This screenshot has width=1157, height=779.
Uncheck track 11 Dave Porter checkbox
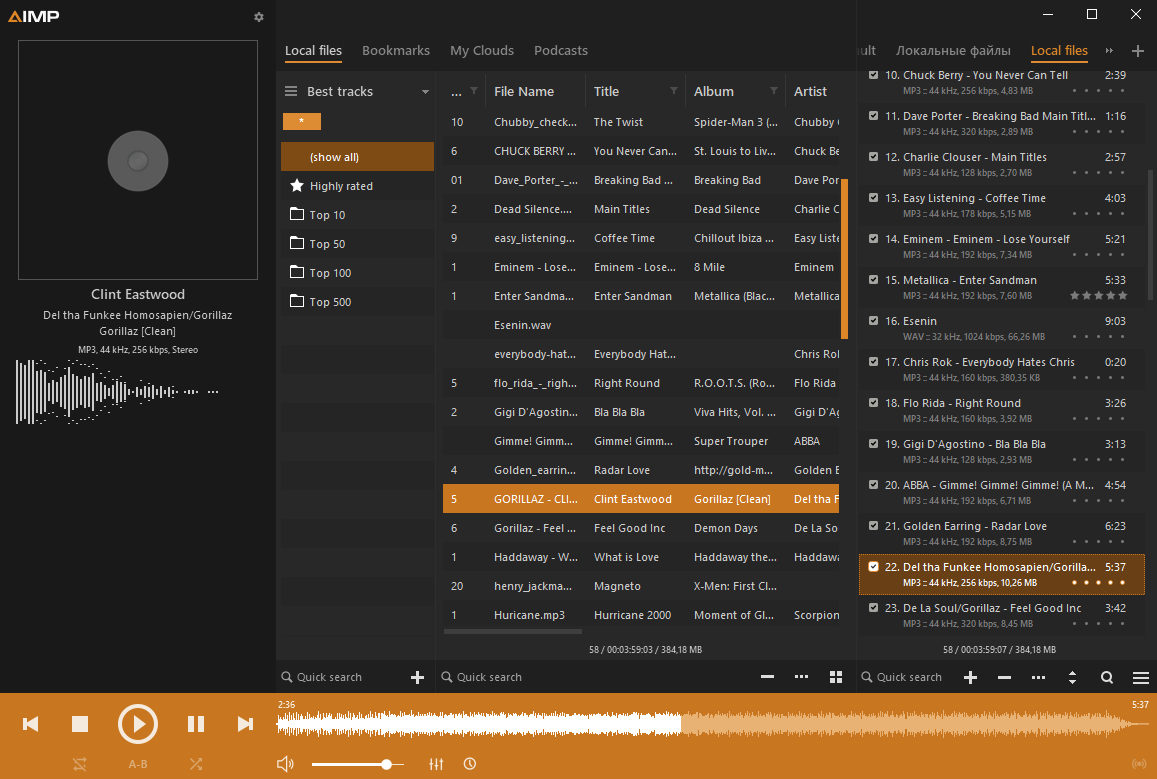(x=874, y=116)
